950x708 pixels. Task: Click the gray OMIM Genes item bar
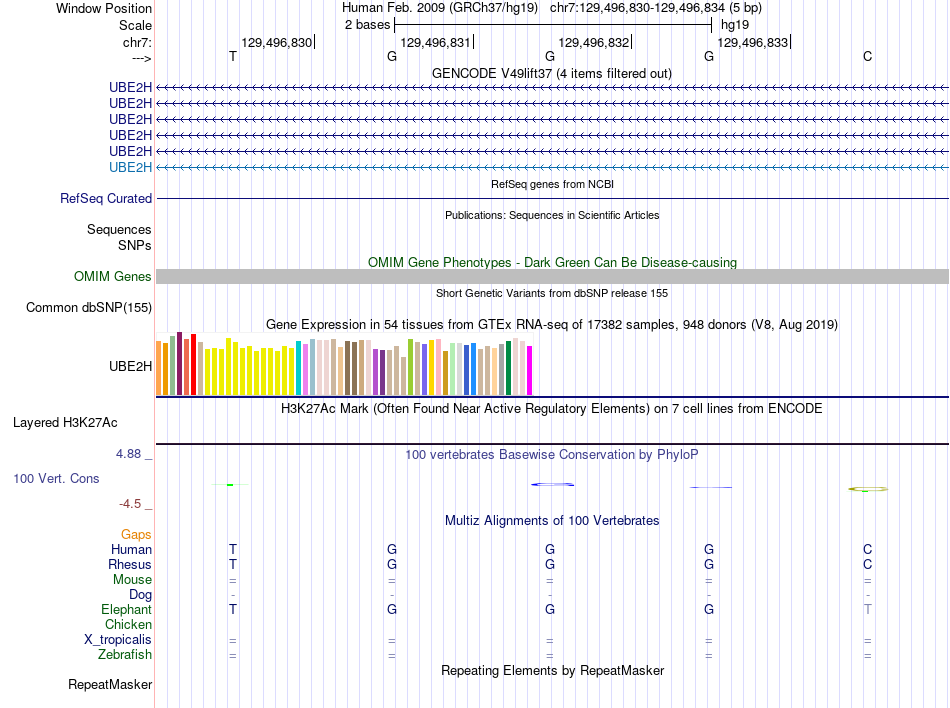[552, 277]
